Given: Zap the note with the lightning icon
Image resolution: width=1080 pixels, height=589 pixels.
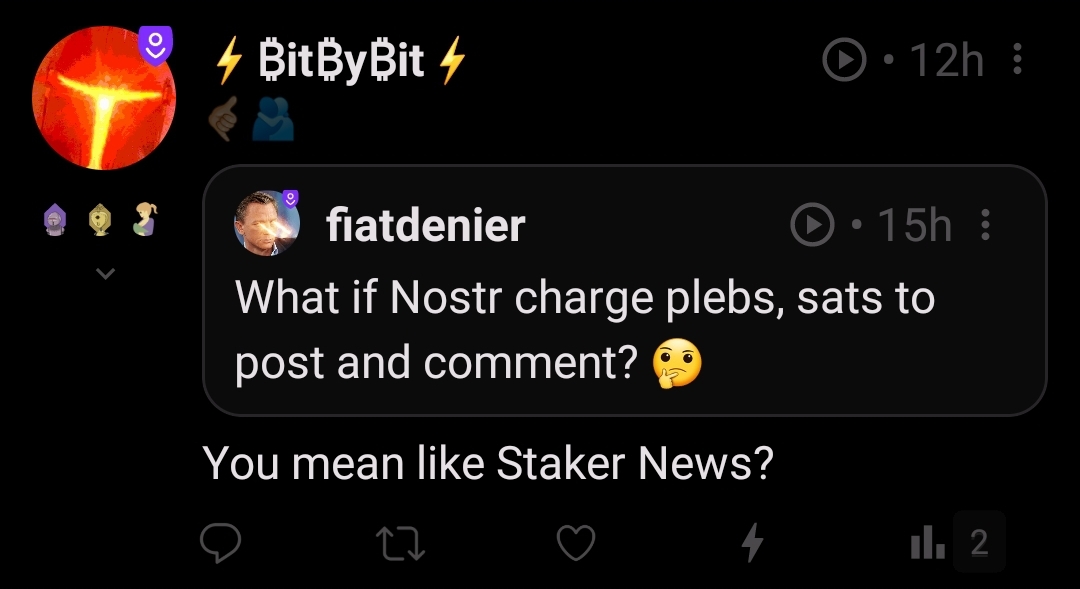Looking at the screenshot, I should click(752, 543).
